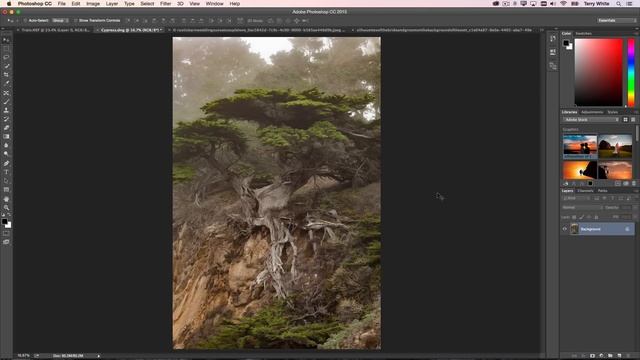Screen dimensions: 640x360
Task: Switch to the Paths tab
Action: [602, 191]
